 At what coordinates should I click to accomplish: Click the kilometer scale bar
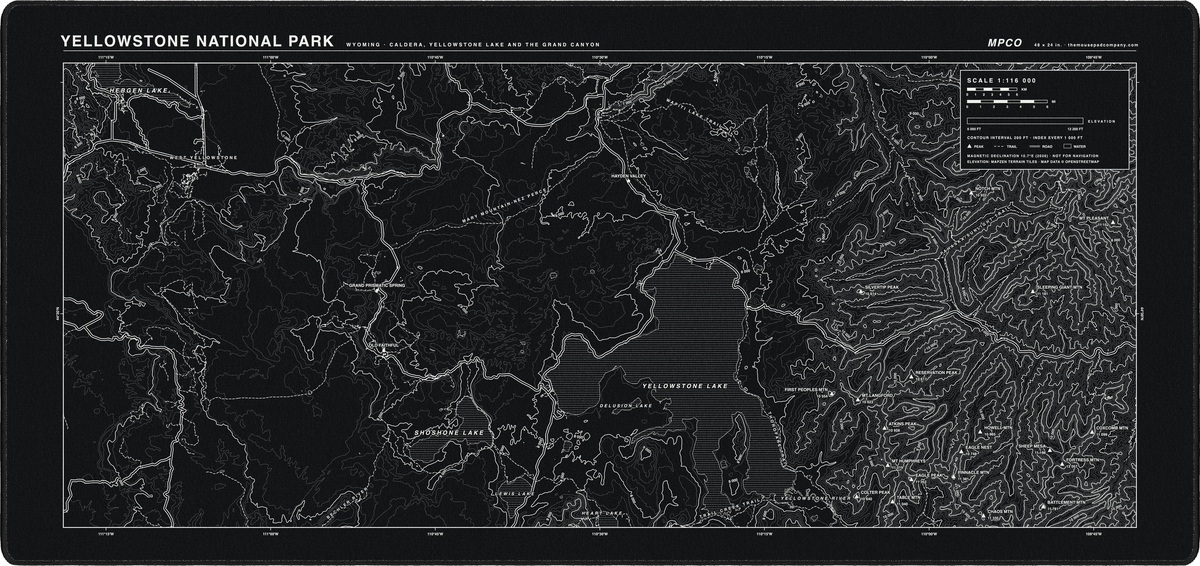[x=992, y=89]
